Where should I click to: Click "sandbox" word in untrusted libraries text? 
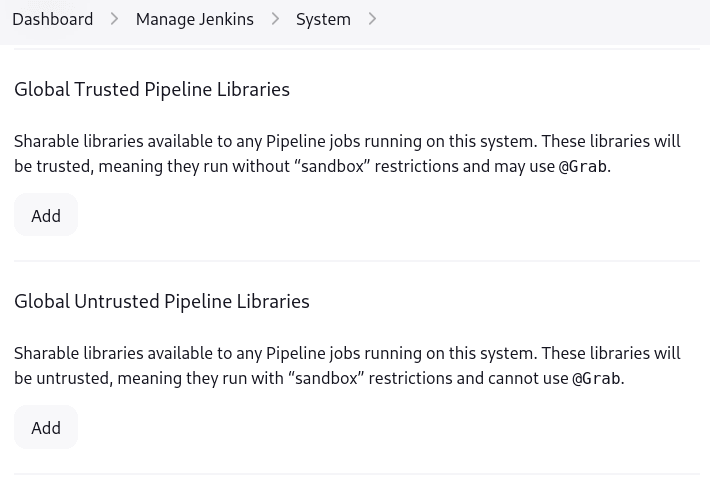[x=325, y=379]
